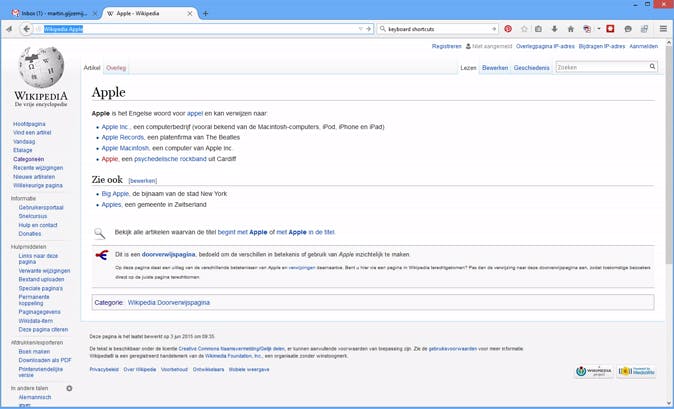
Task: Click the Pinterest toolbar icon
Action: pyautogui.click(x=508, y=29)
